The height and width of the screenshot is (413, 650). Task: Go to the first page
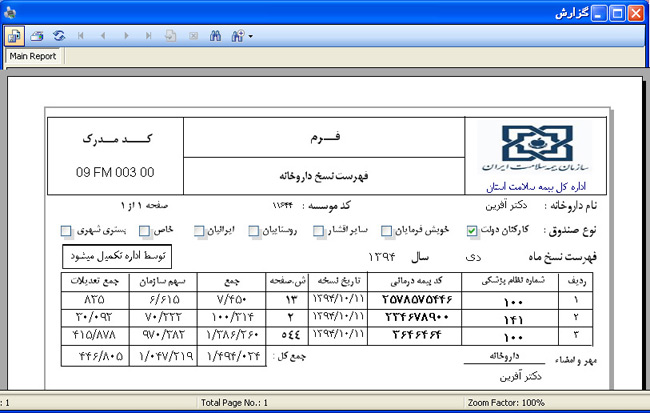(x=81, y=36)
